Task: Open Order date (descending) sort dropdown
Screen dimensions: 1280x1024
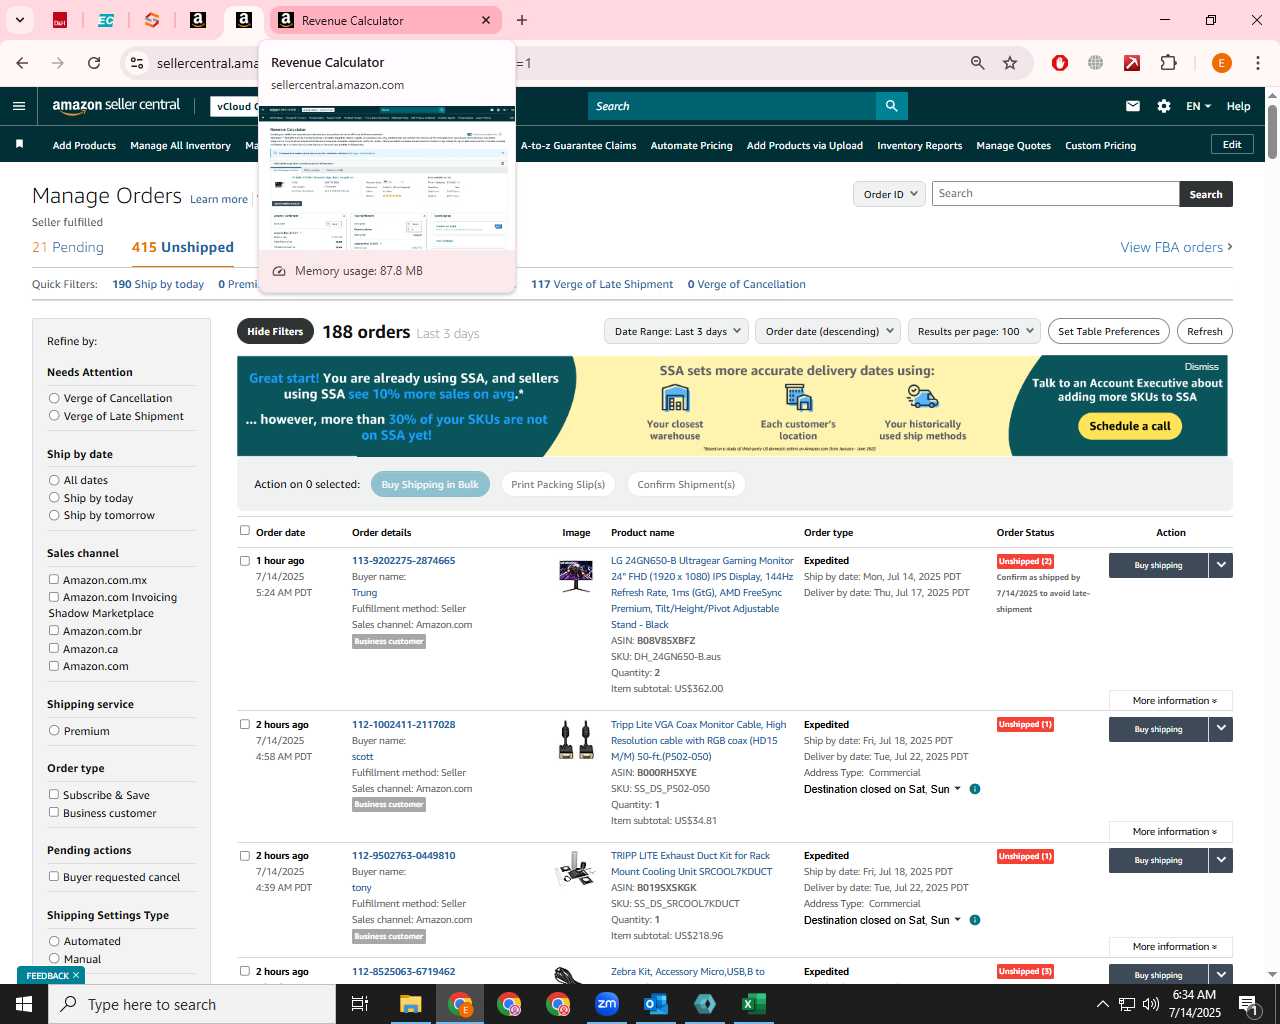Action: [828, 331]
